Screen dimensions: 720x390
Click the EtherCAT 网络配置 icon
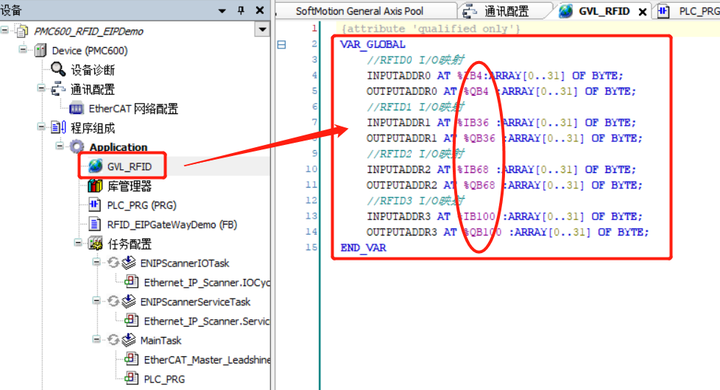[76, 108]
